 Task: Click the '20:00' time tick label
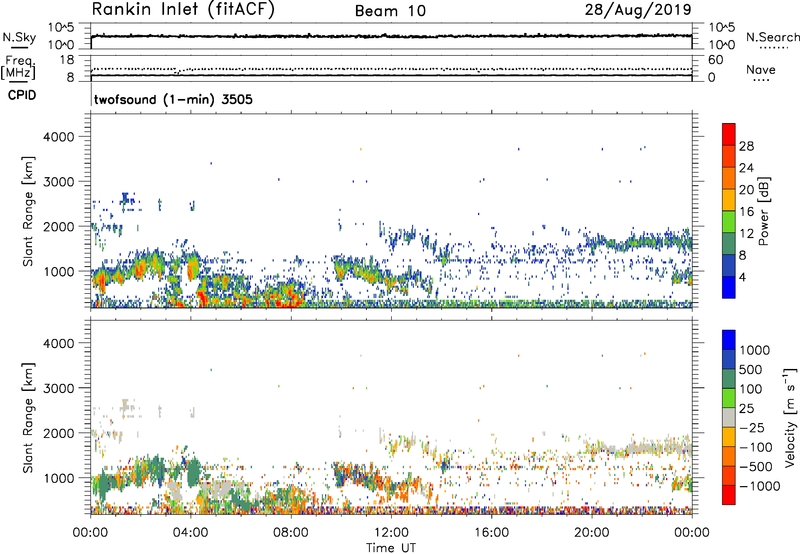[x=591, y=533]
